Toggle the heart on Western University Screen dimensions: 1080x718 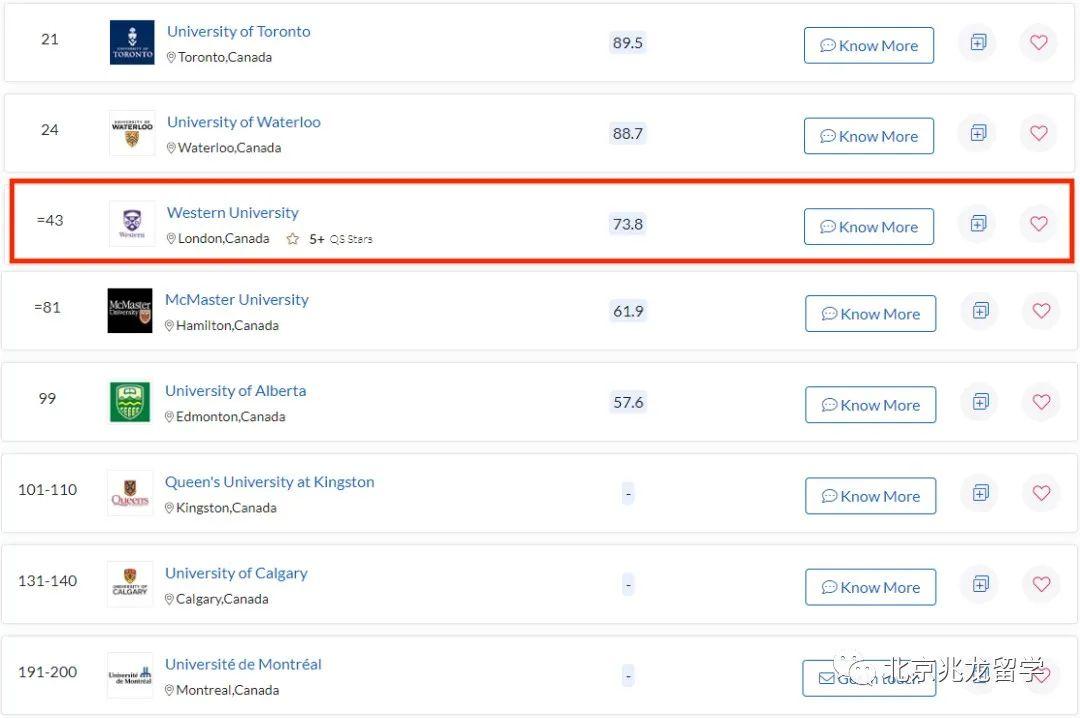point(1038,224)
